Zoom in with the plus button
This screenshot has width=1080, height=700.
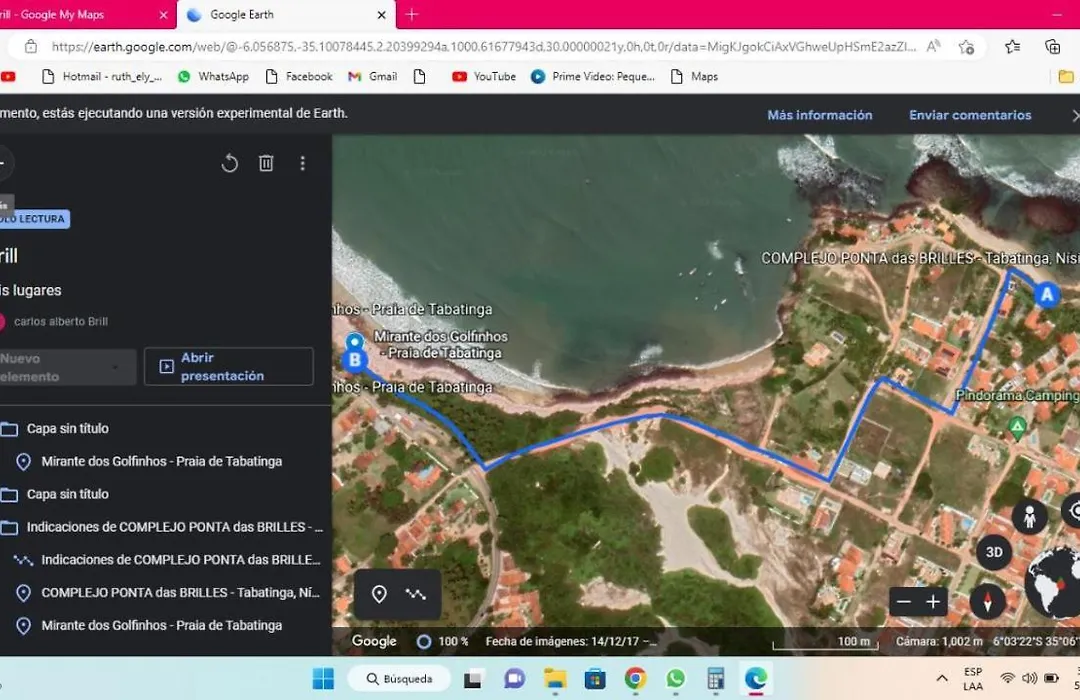point(933,602)
